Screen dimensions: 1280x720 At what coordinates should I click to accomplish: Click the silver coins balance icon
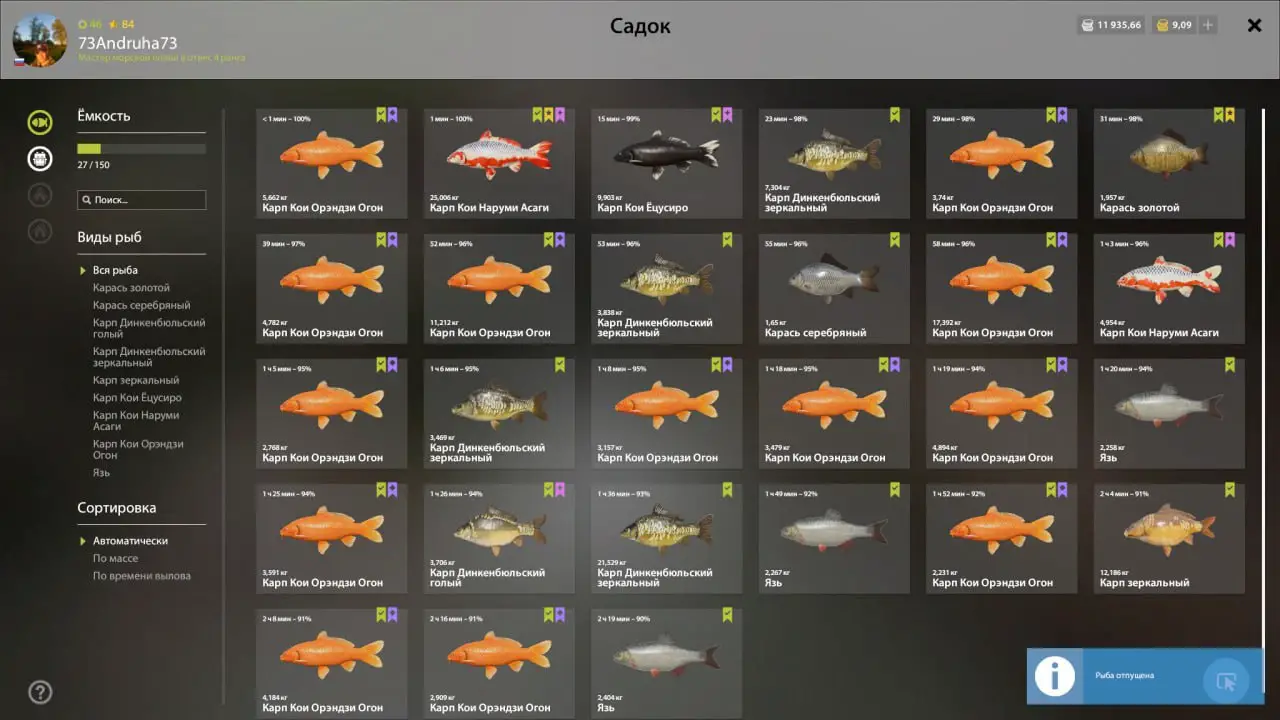point(1087,25)
